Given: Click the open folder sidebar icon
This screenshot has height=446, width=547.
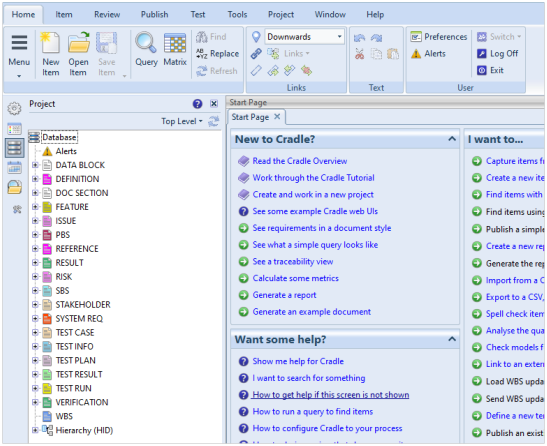Looking at the screenshot, I should click(14, 187).
